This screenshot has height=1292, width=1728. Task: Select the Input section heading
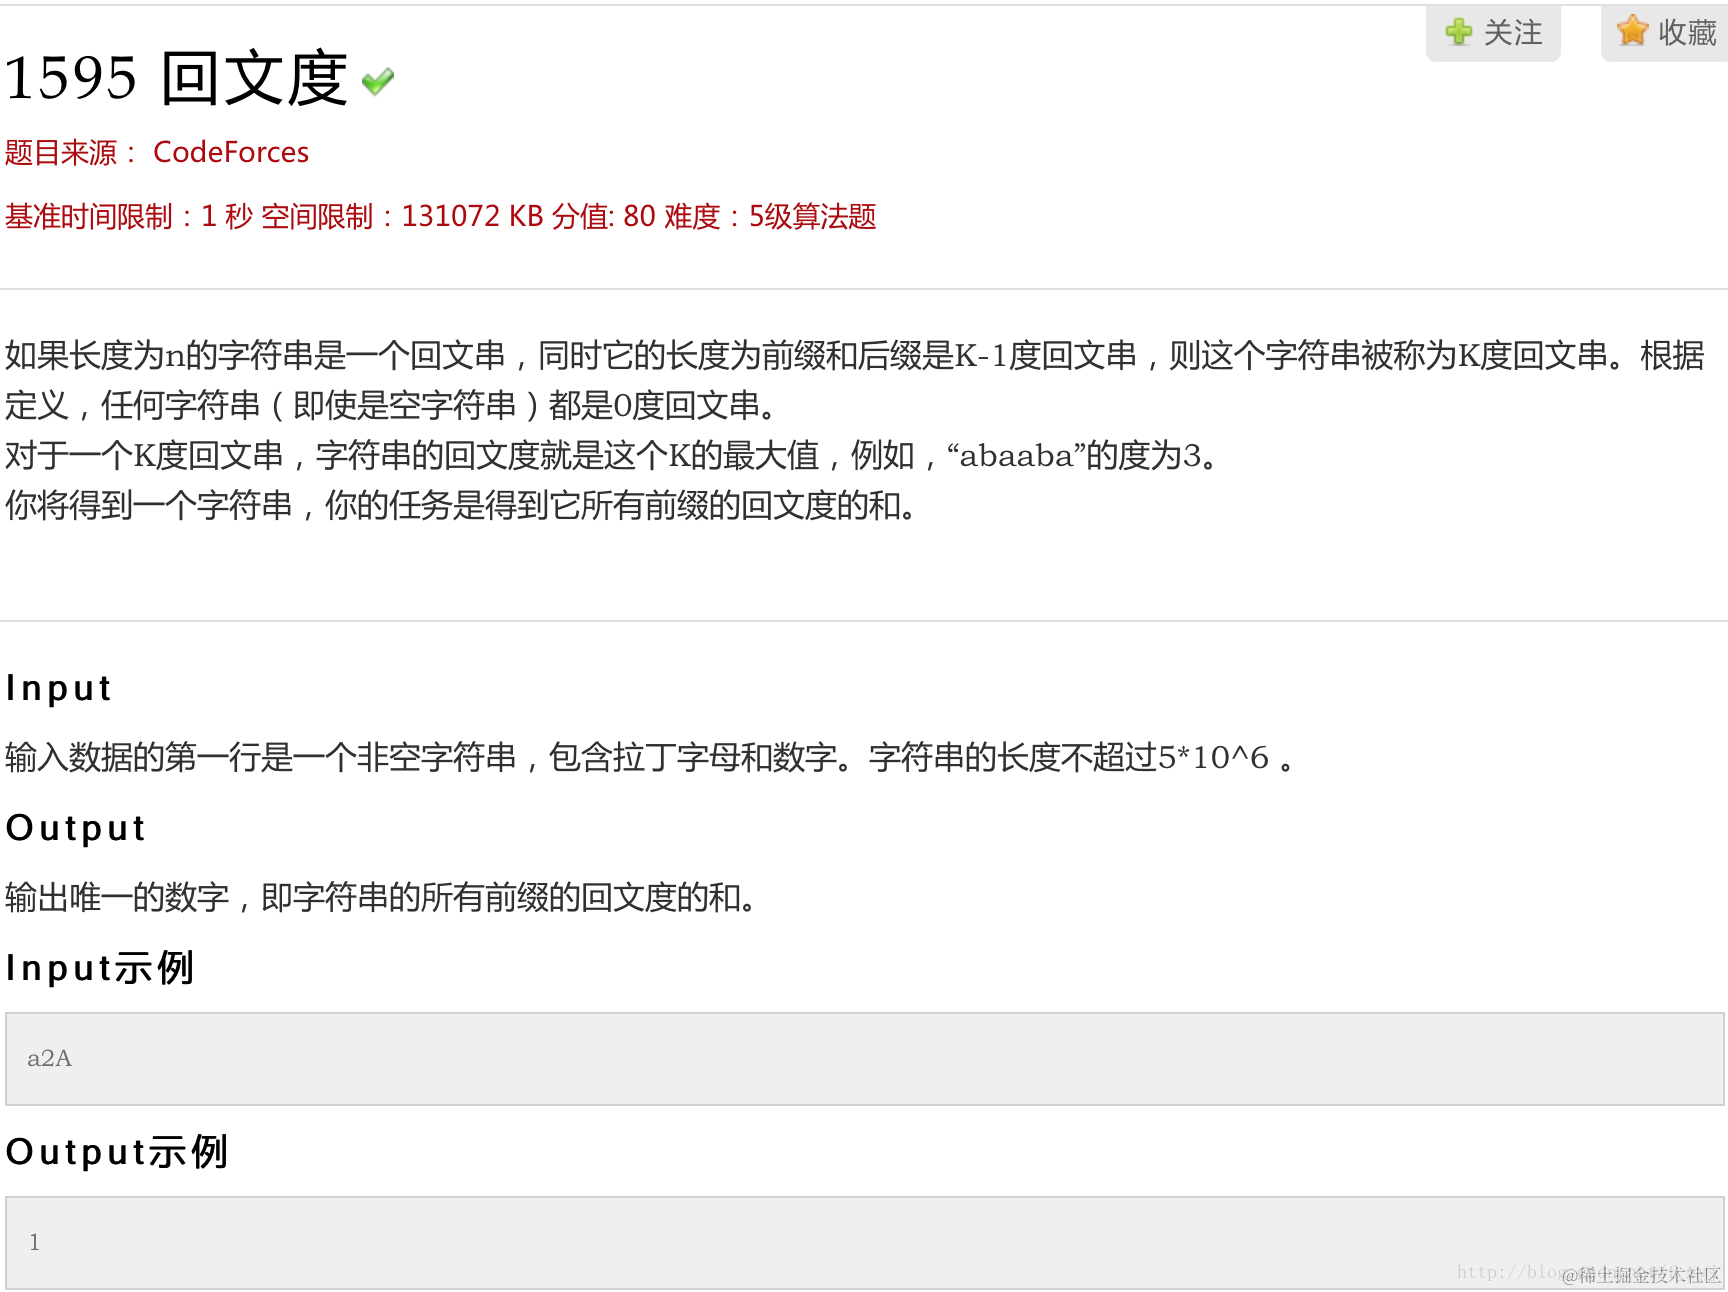[x=59, y=689]
